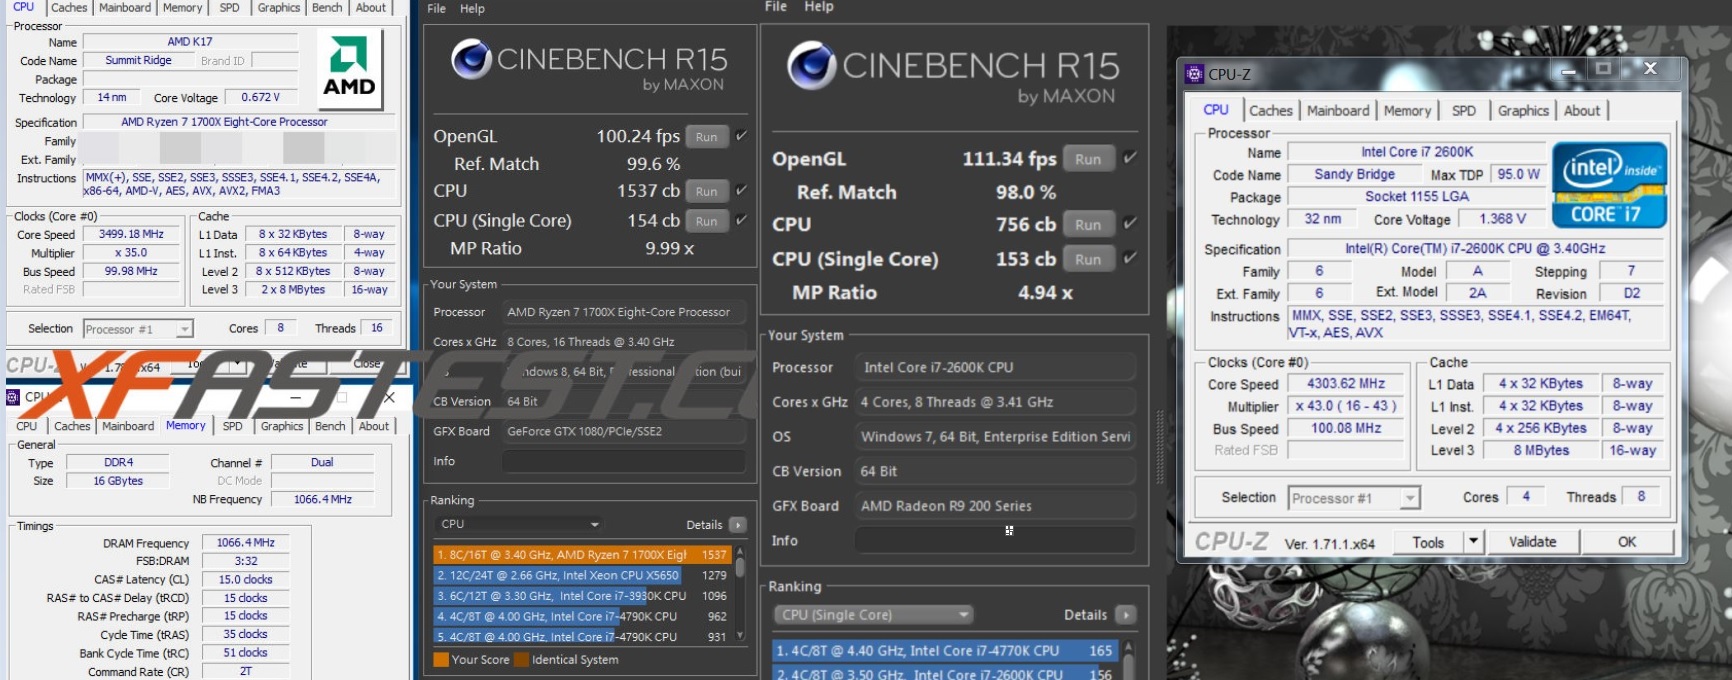This screenshot has width=1732, height=680.
Task: Open File menu in right Cinebench
Action: tap(776, 7)
